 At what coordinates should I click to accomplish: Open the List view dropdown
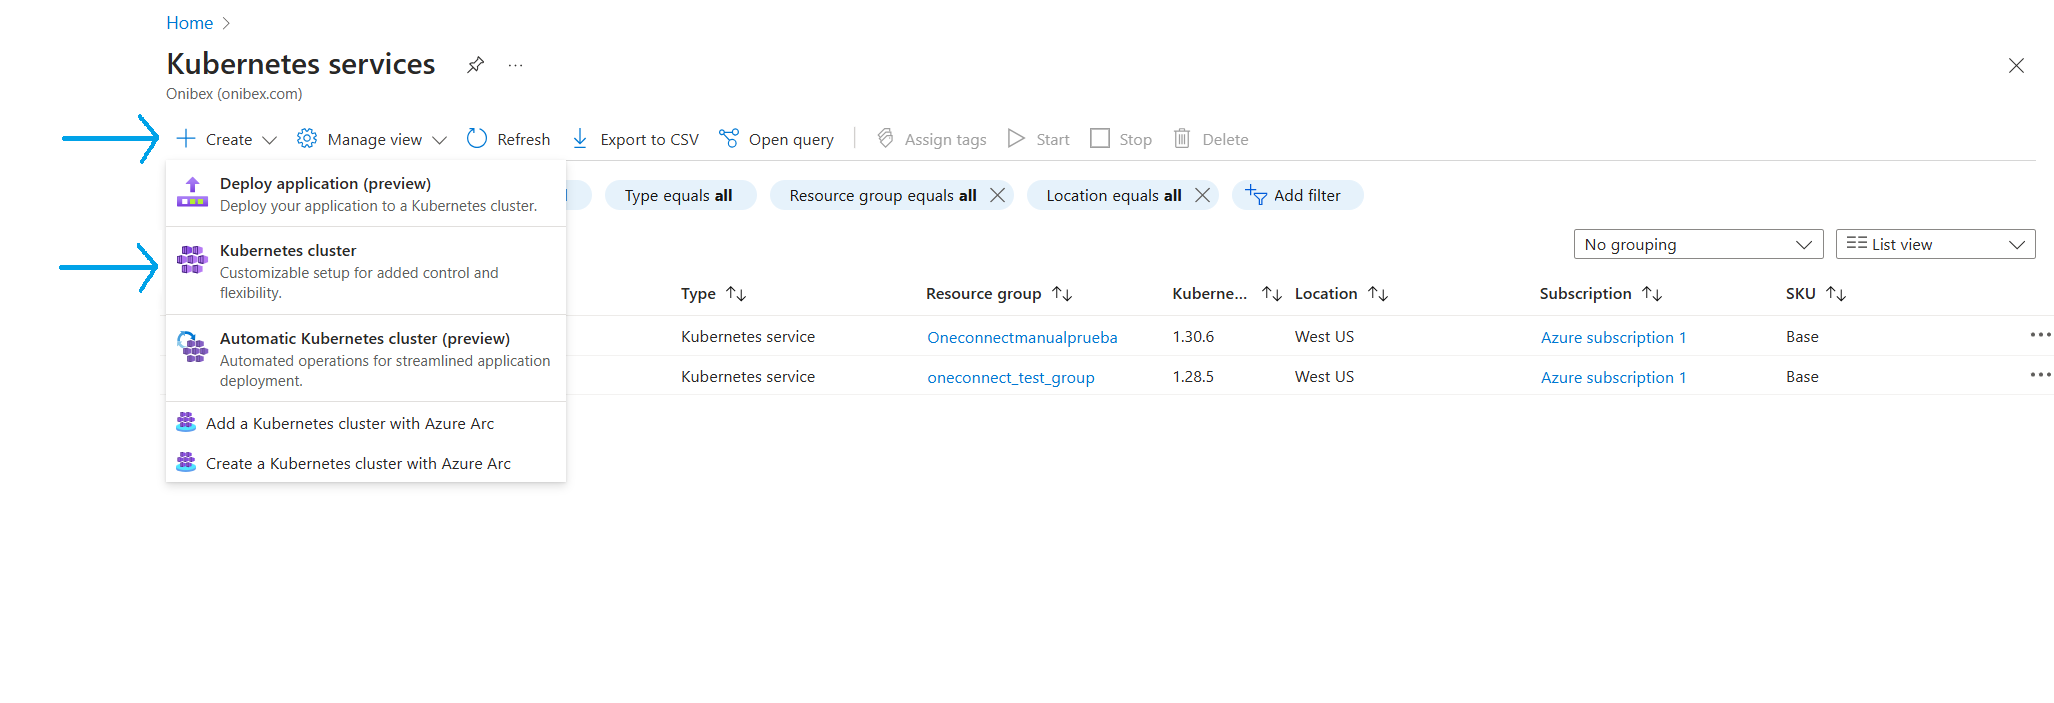[1934, 244]
